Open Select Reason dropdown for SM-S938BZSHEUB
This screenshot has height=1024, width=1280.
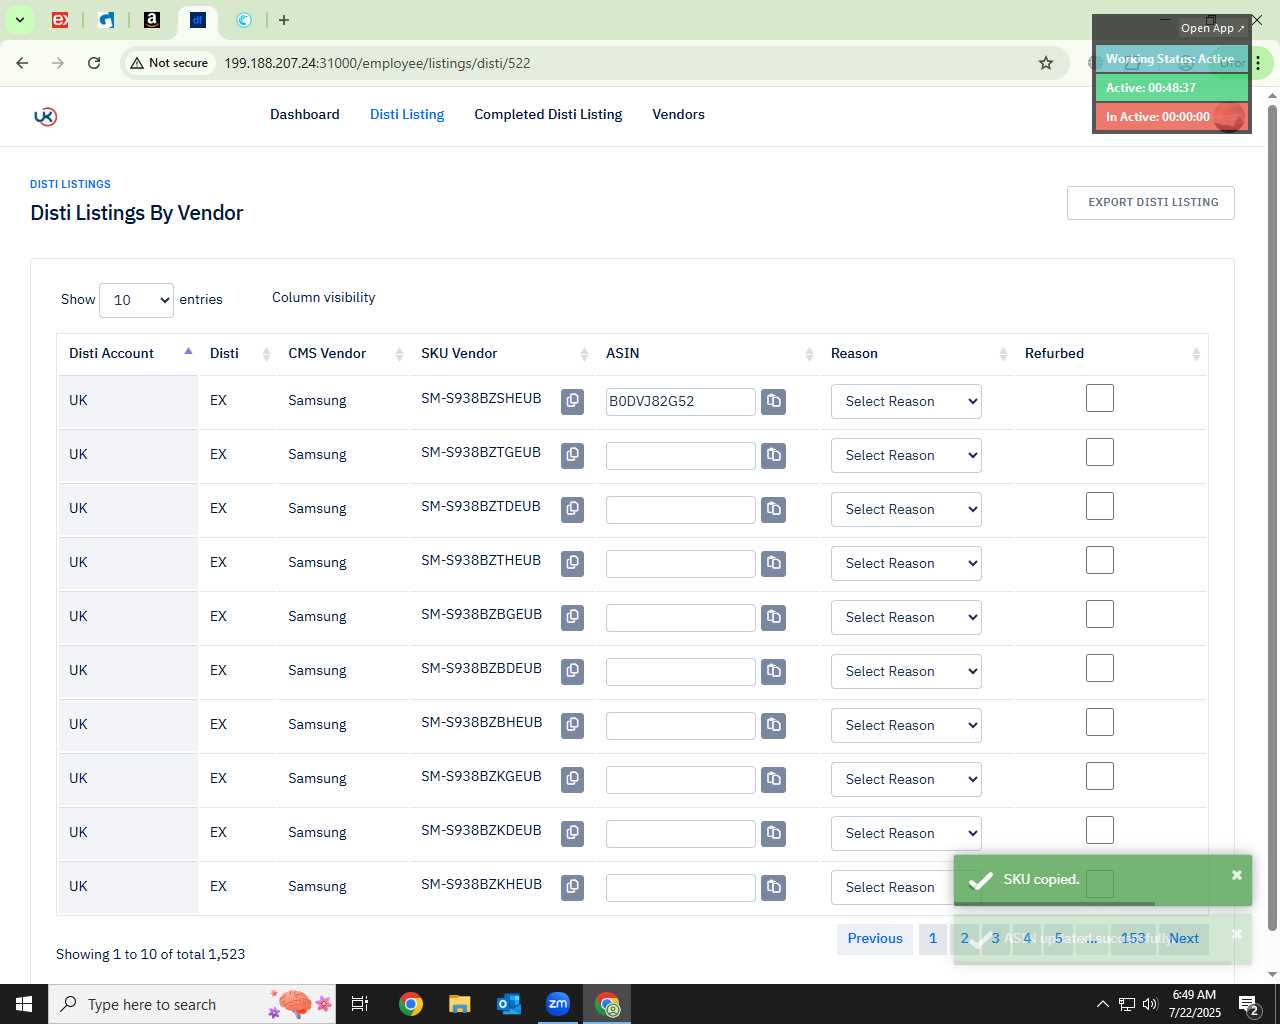click(906, 401)
